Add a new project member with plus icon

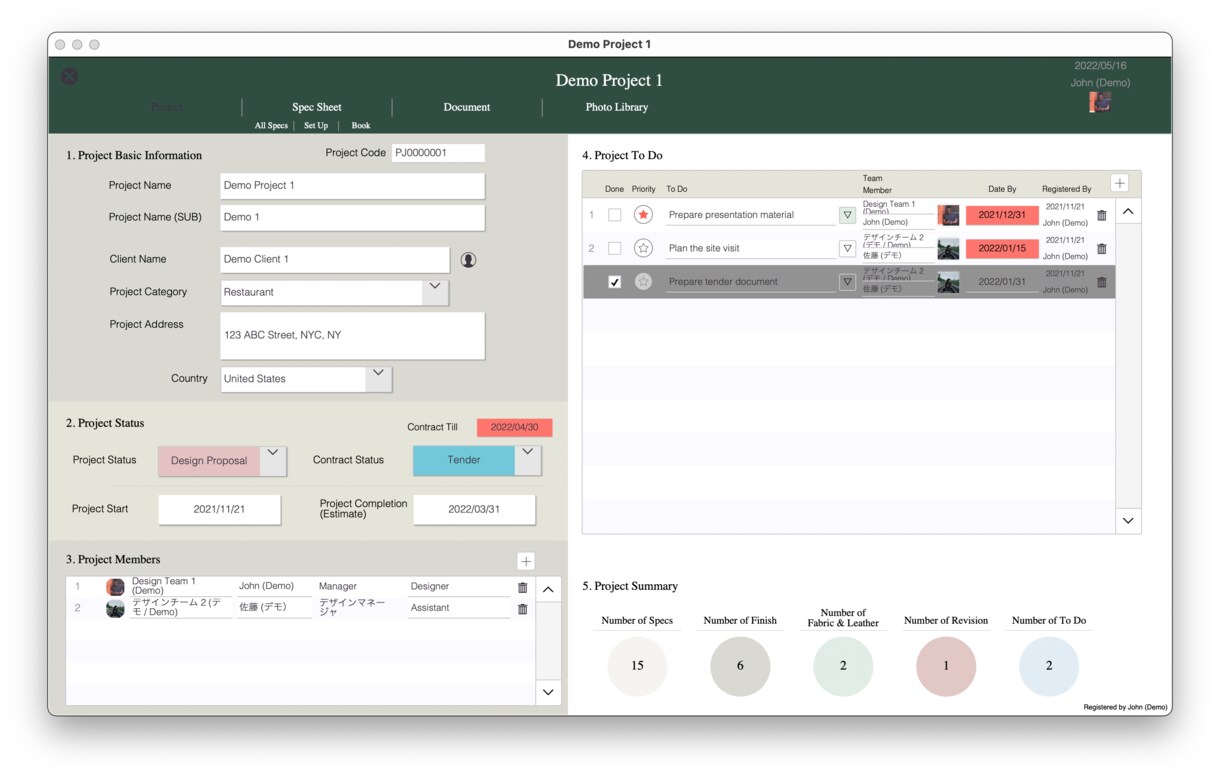pyautogui.click(x=526, y=561)
